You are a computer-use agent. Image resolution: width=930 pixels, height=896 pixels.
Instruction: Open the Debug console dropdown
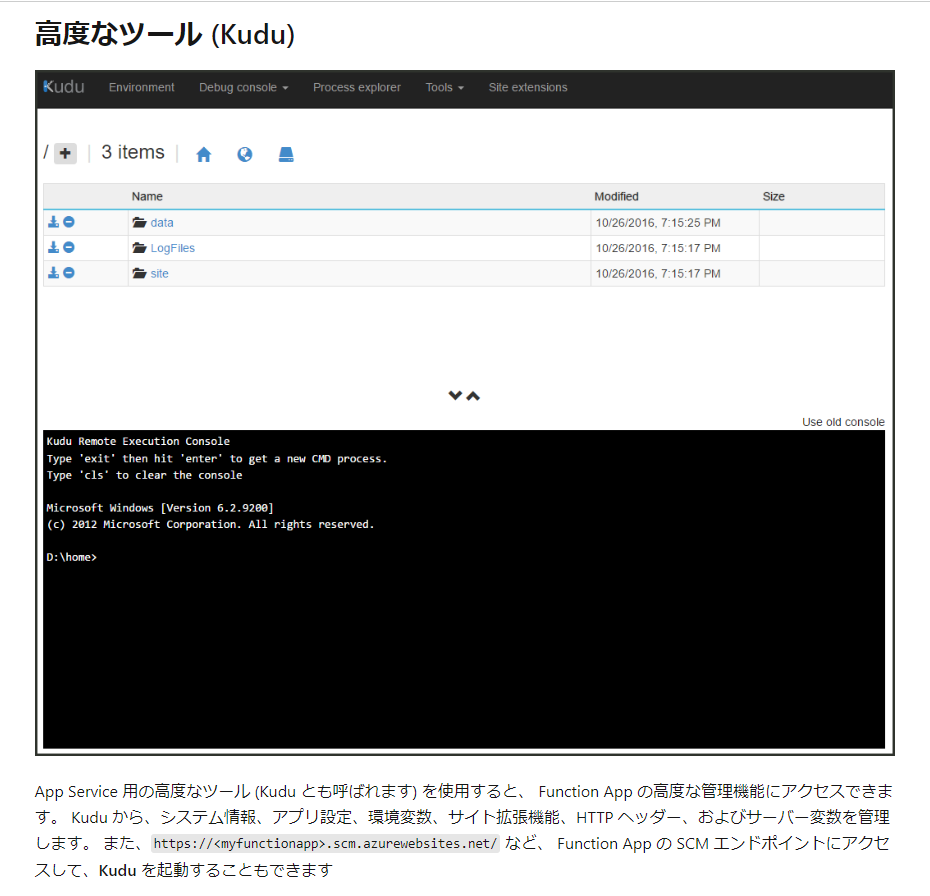click(x=243, y=87)
